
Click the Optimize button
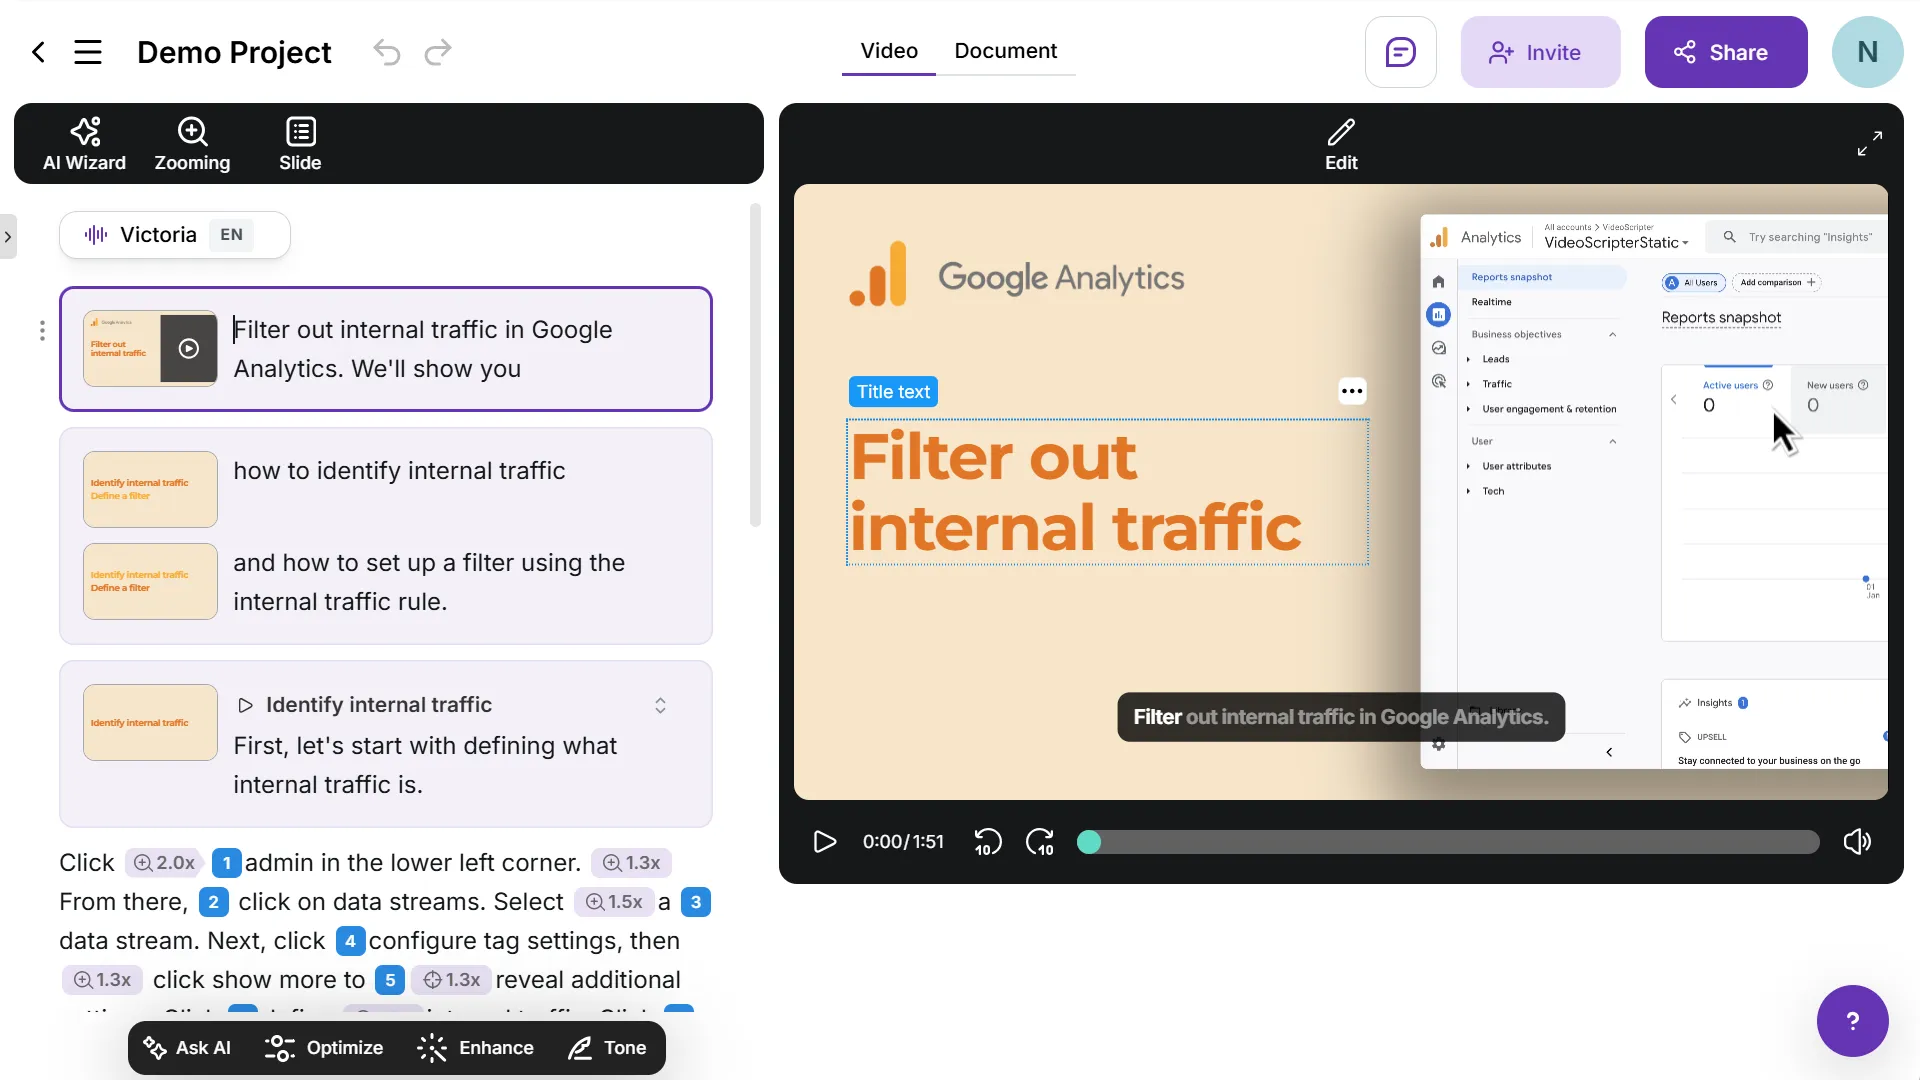point(324,1048)
